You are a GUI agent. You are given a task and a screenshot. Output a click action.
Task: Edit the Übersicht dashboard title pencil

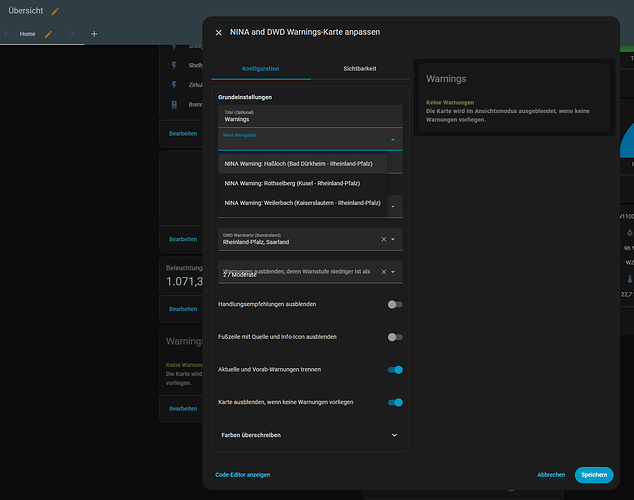55,11
